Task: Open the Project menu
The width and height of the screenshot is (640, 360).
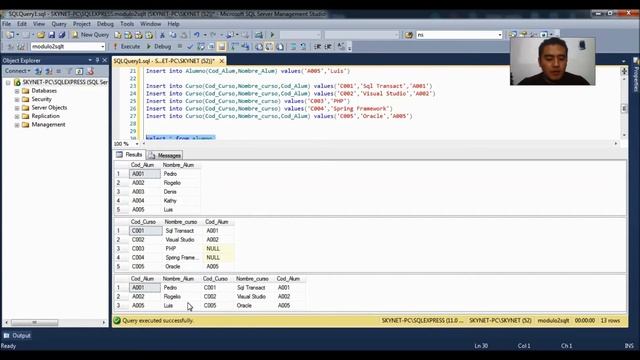Action: pyautogui.click(x=82, y=24)
